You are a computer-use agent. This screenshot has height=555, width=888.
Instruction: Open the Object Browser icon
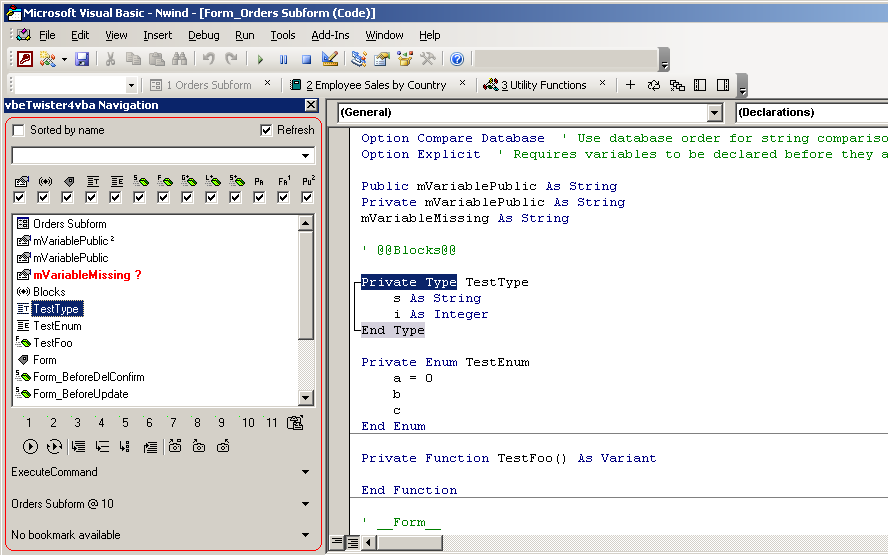click(x=405, y=59)
